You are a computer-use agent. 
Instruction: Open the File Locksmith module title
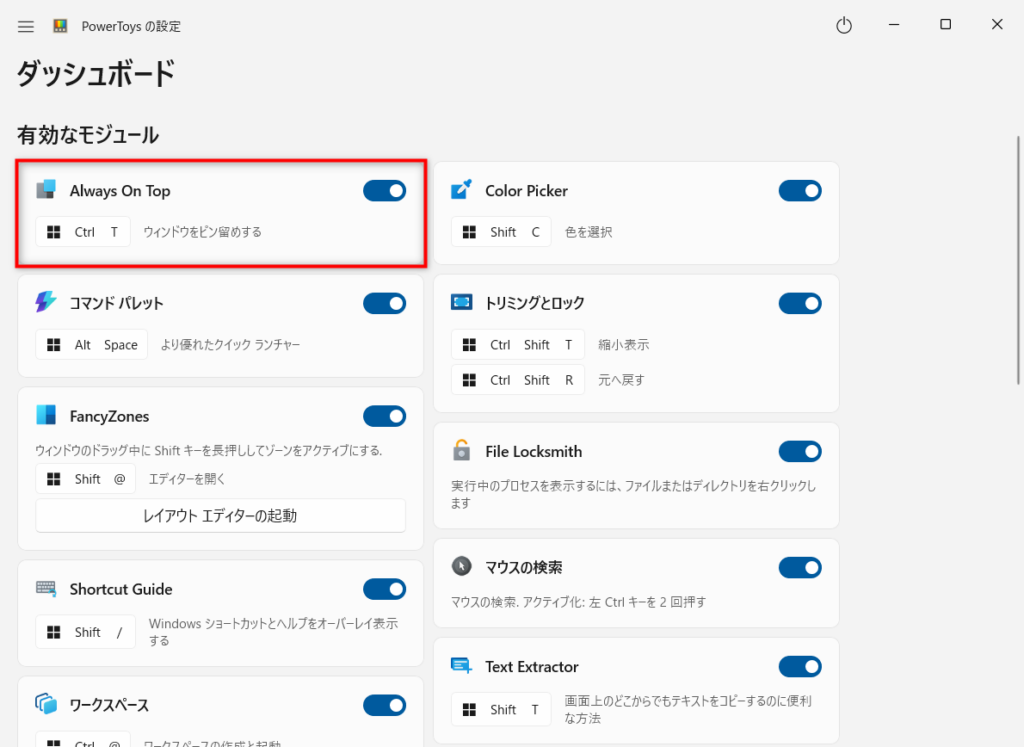(534, 451)
